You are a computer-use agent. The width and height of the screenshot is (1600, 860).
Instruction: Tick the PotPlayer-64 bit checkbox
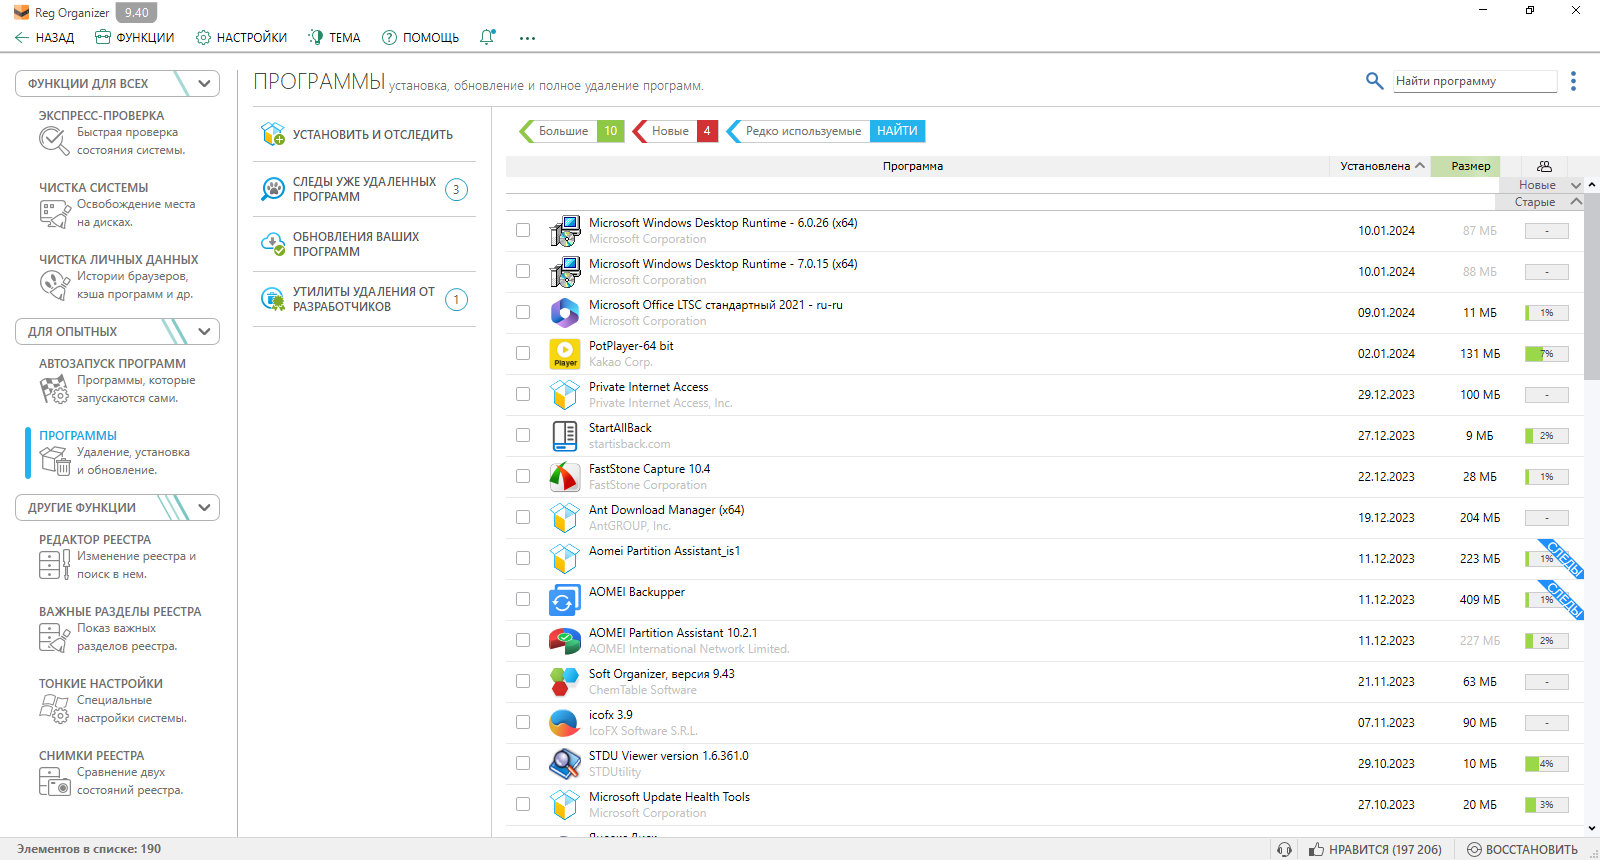pyautogui.click(x=523, y=353)
